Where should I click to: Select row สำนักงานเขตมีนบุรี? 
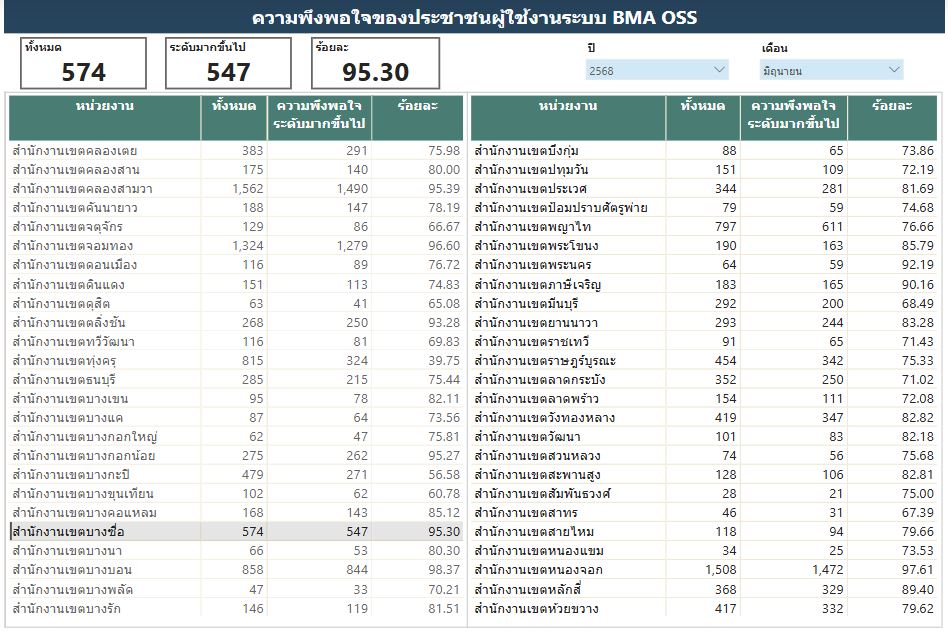click(x=704, y=303)
